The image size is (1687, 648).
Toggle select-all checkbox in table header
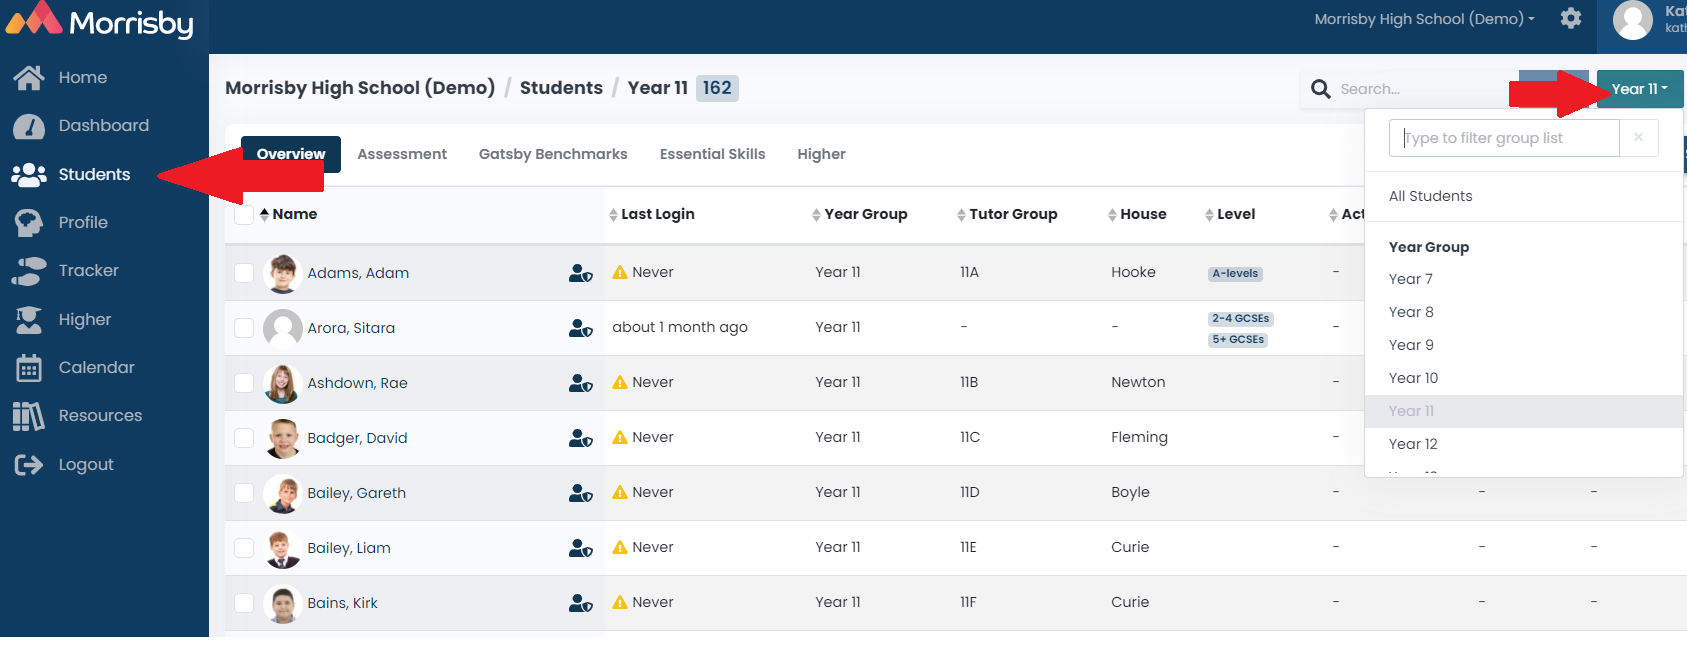244,214
